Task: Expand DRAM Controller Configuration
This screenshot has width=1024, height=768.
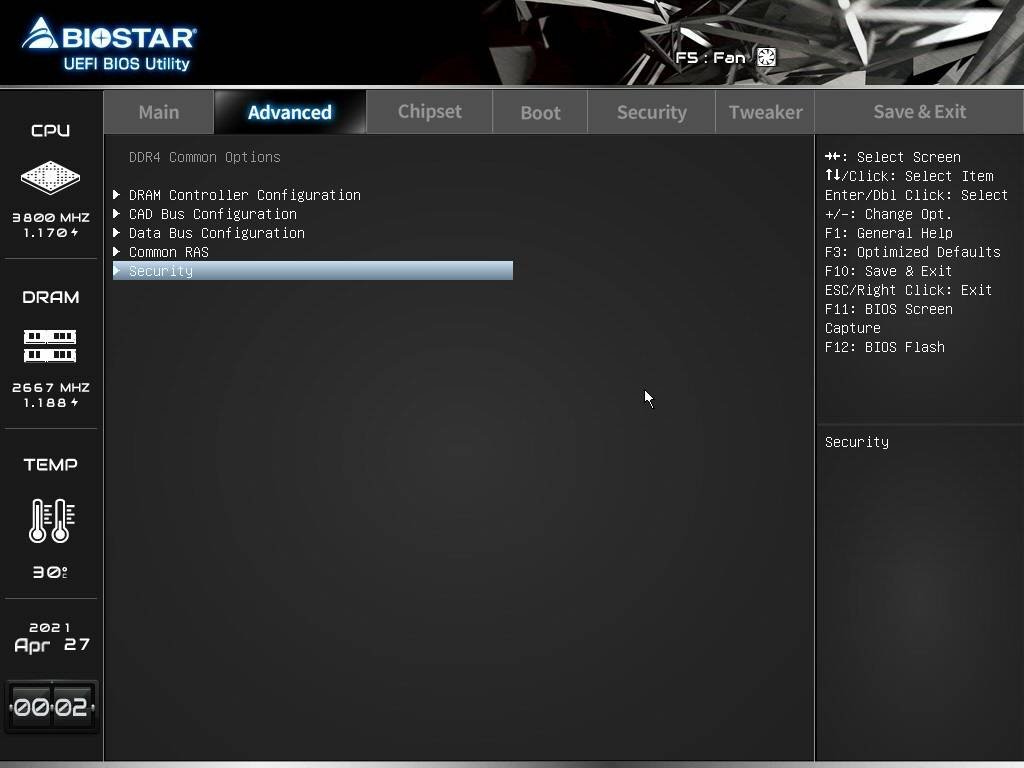Action: (244, 194)
